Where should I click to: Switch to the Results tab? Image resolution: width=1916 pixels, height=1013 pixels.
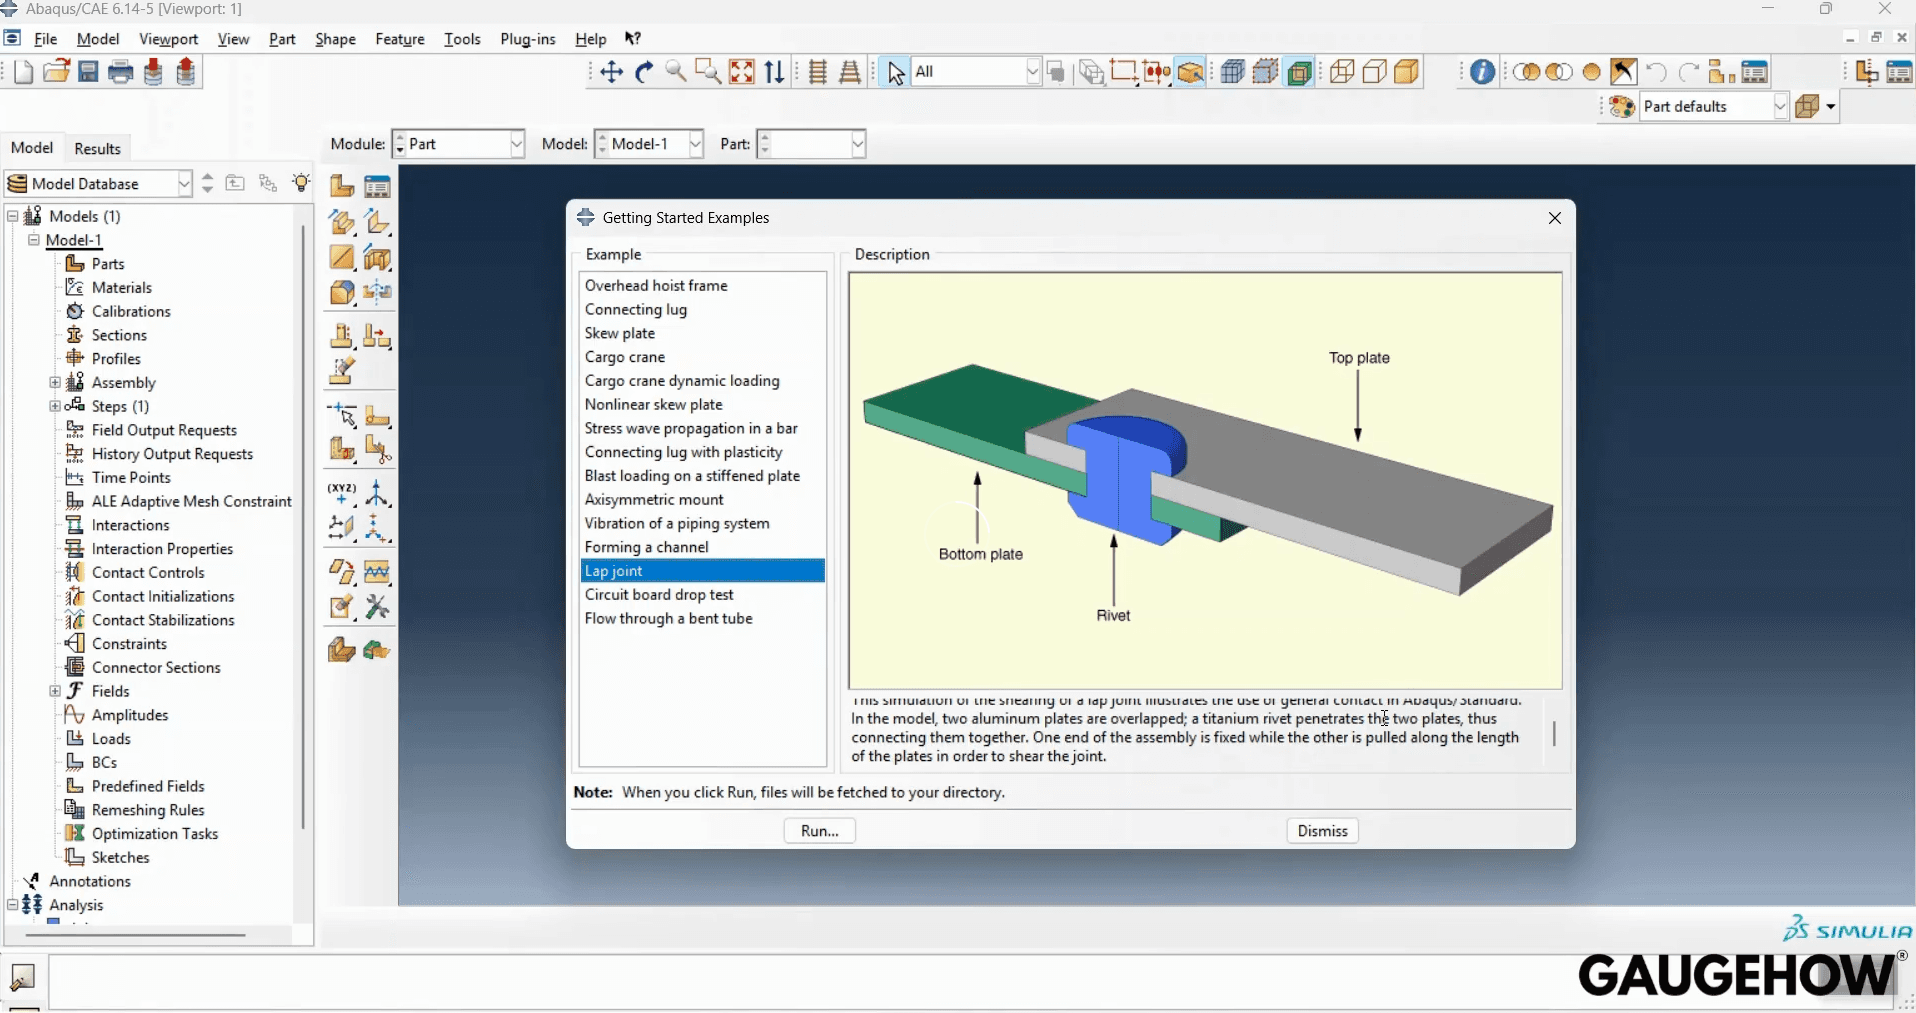[x=97, y=147]
